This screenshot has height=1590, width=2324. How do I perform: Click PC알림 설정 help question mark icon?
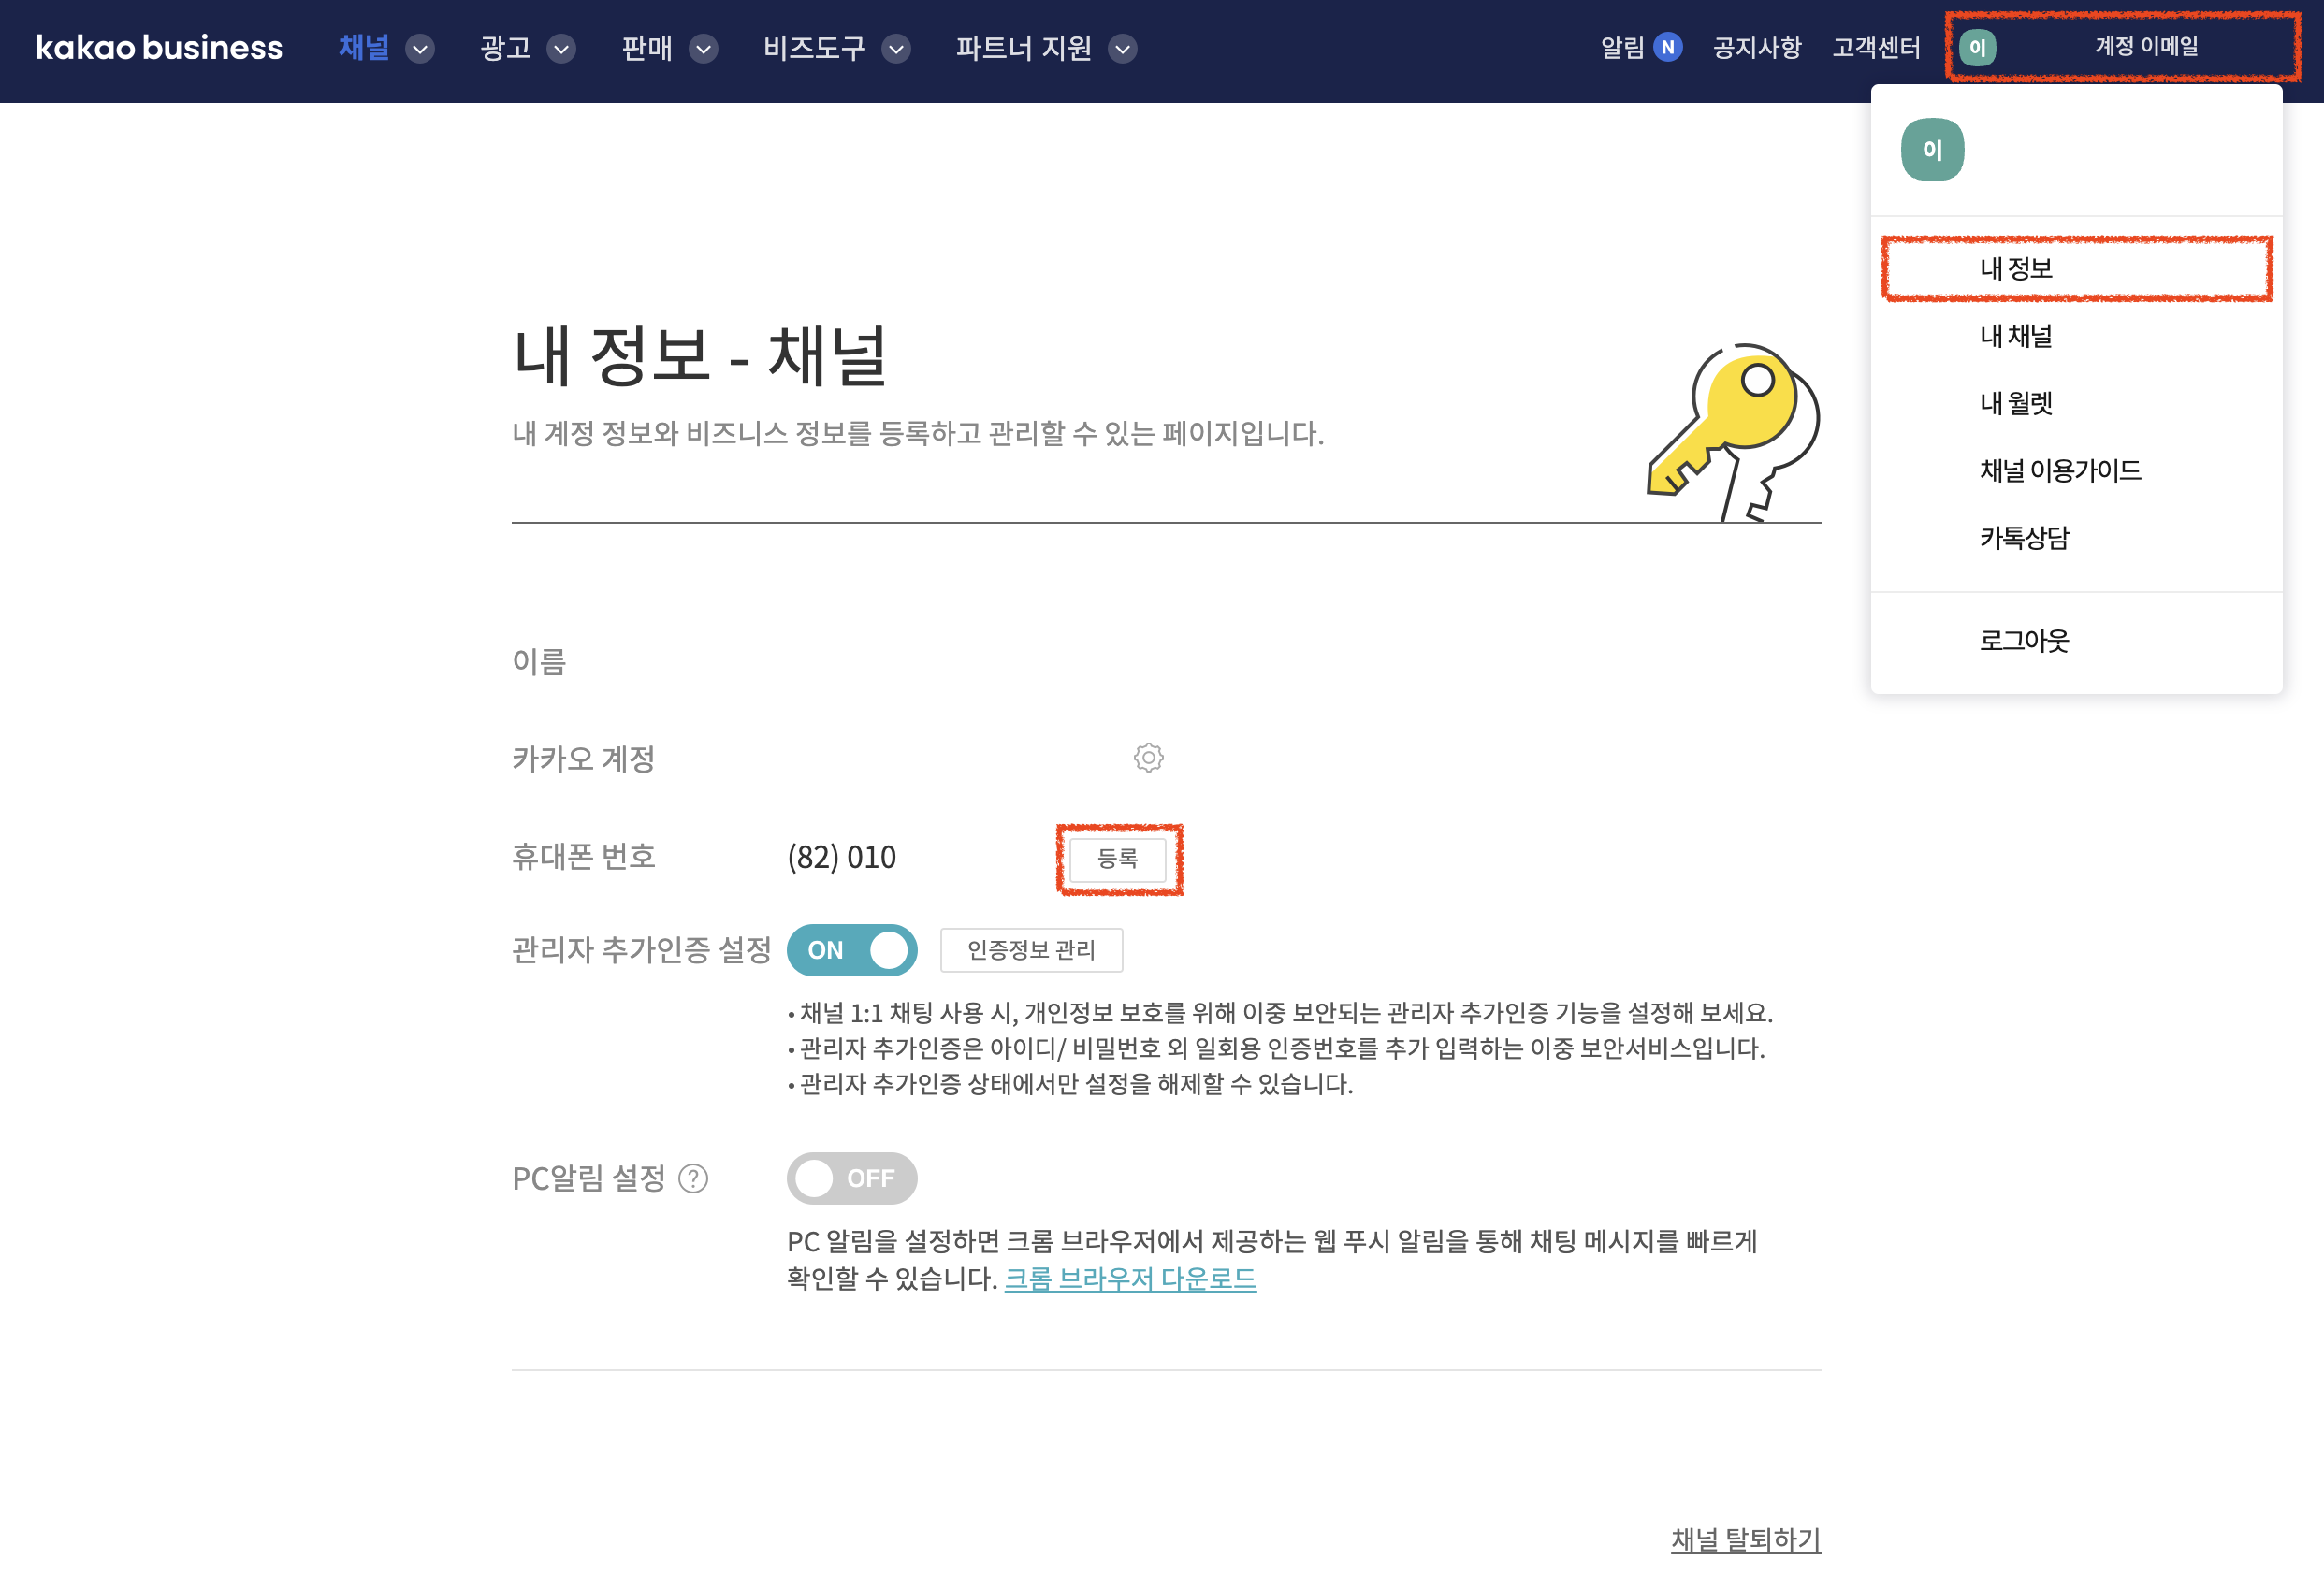click(x=693, y=1179)
